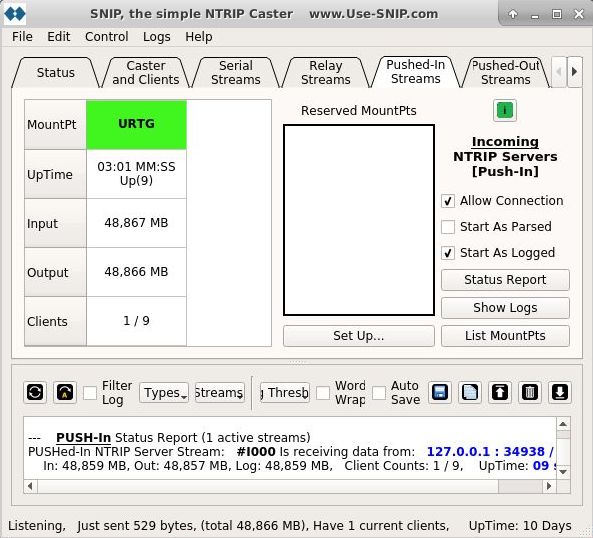This screenshot has height=538, width=593.
Task: Click the log horizontal scrollbar left arrow
Action: pos(30,486)
